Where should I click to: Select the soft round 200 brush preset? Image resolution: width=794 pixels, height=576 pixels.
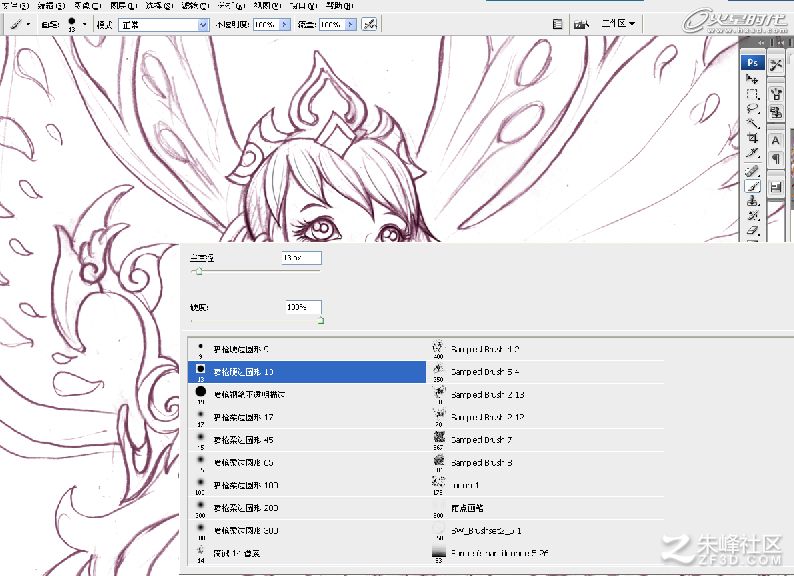[x=307, y=508]
